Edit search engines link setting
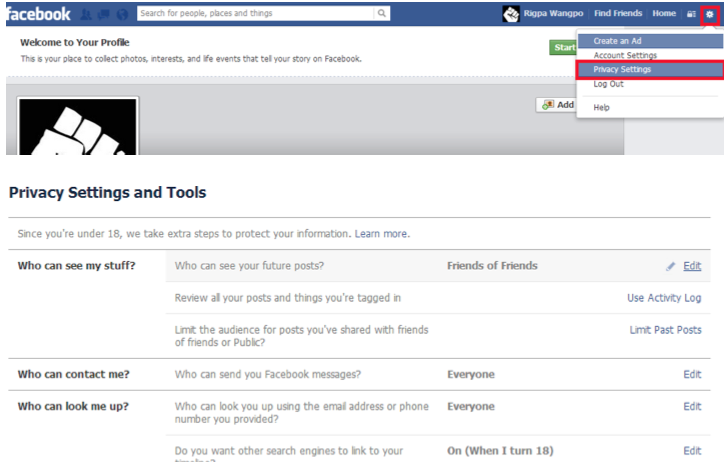This screenshot has height=462, width=724. [x=692, y=451]
